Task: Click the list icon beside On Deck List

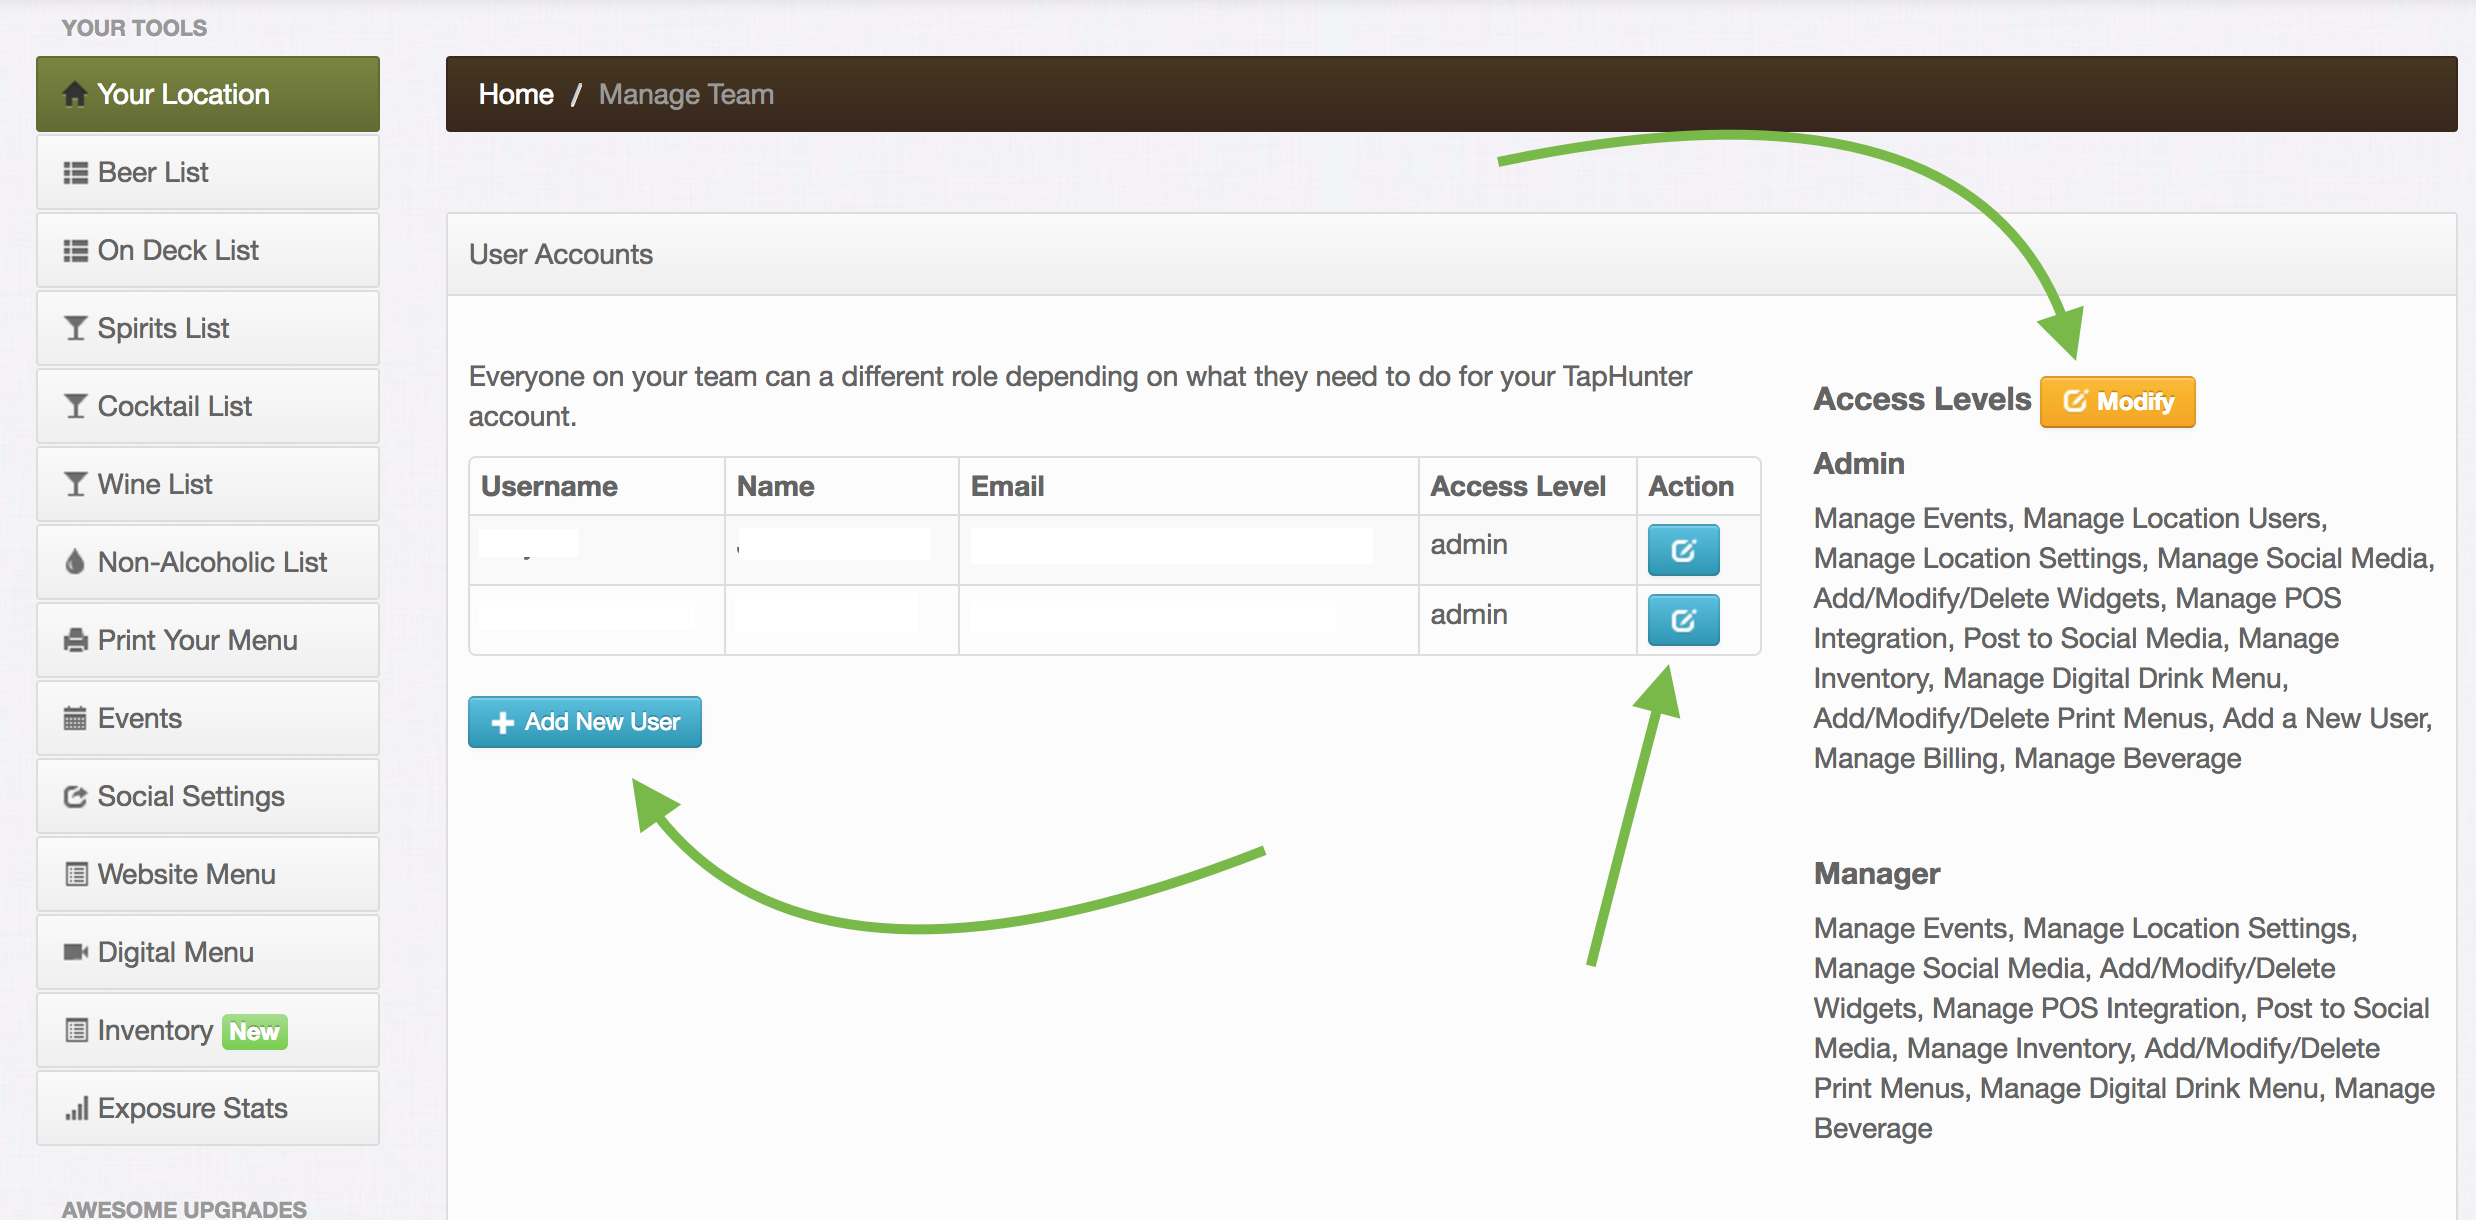Action: point(75,251)
